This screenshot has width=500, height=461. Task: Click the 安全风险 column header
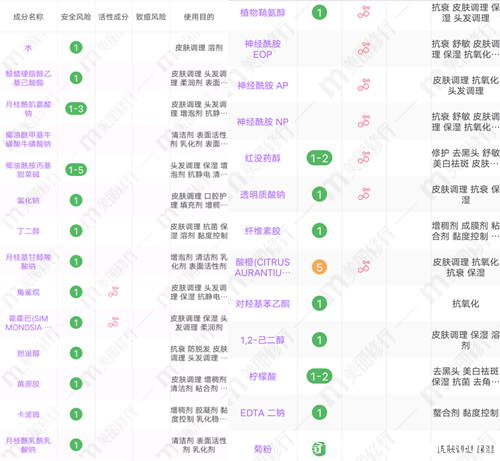76,17
